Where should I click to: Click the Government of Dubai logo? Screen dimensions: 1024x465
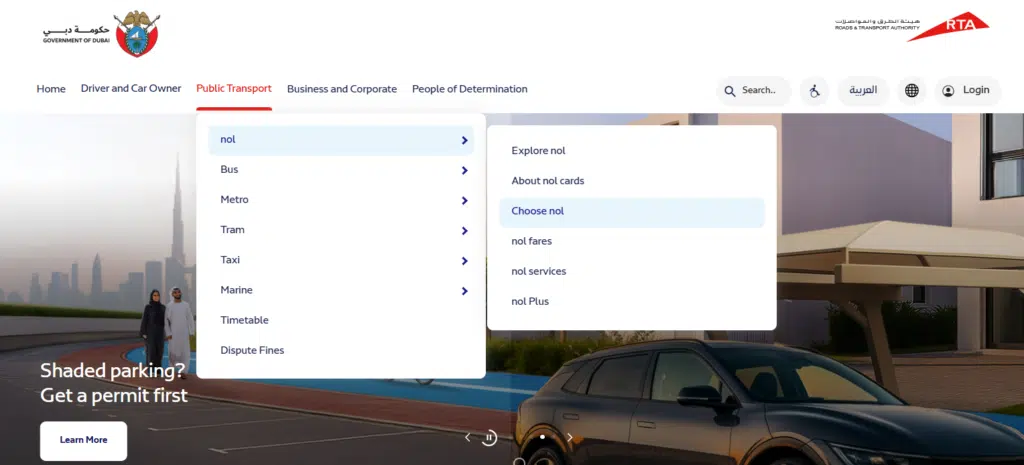[x=100, y=33]
